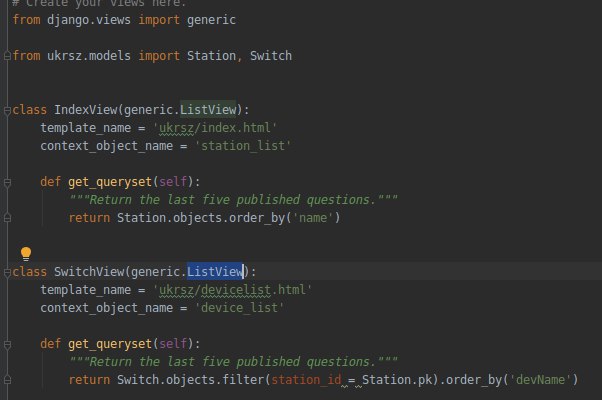Click the 'name' order_by string
The image size is (602, 400).
[313, 218]
